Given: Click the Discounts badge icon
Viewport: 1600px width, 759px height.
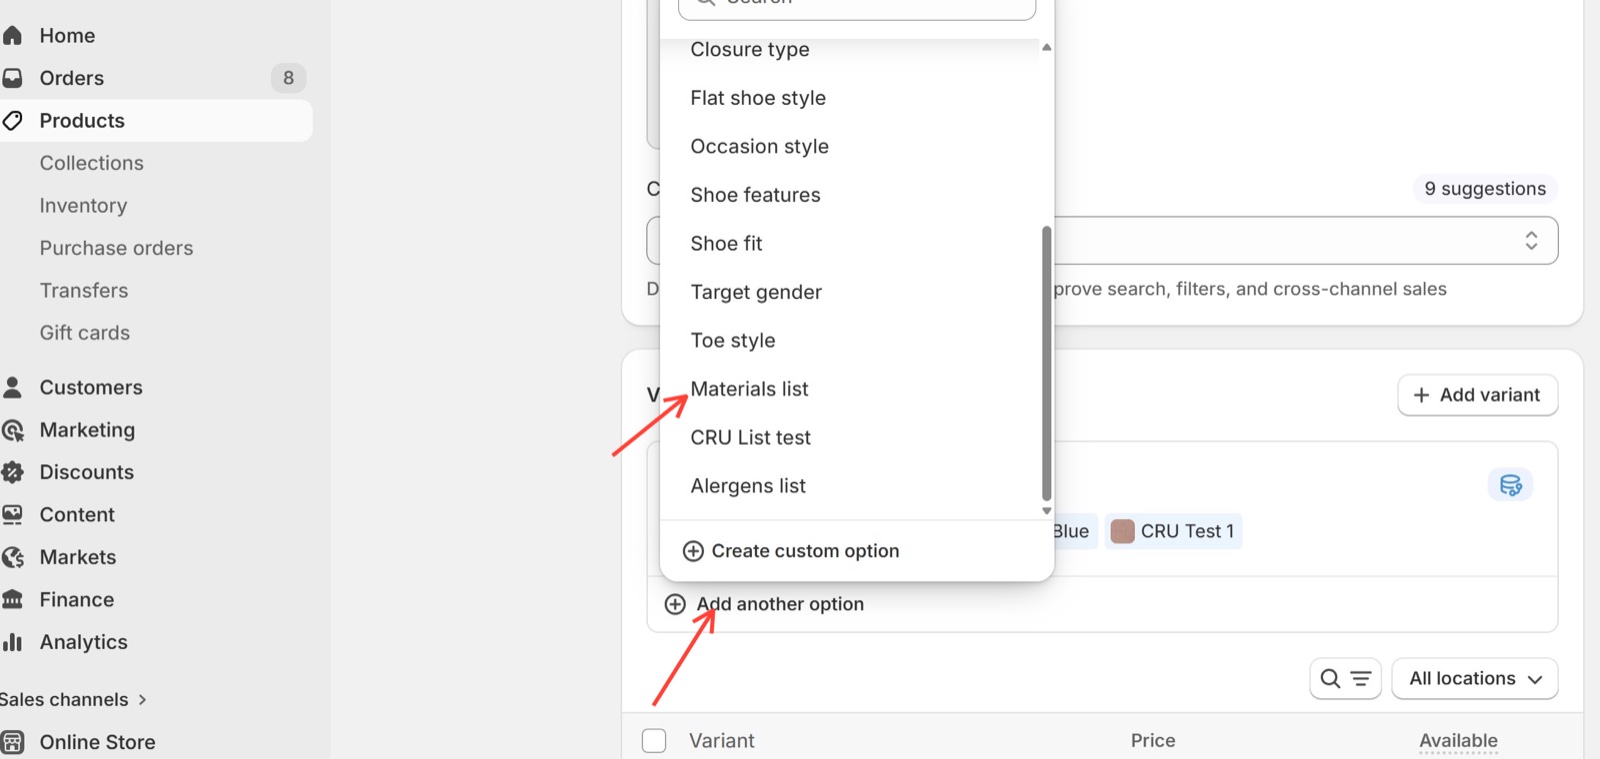Looking at the screenshot, I should point(12,472).
